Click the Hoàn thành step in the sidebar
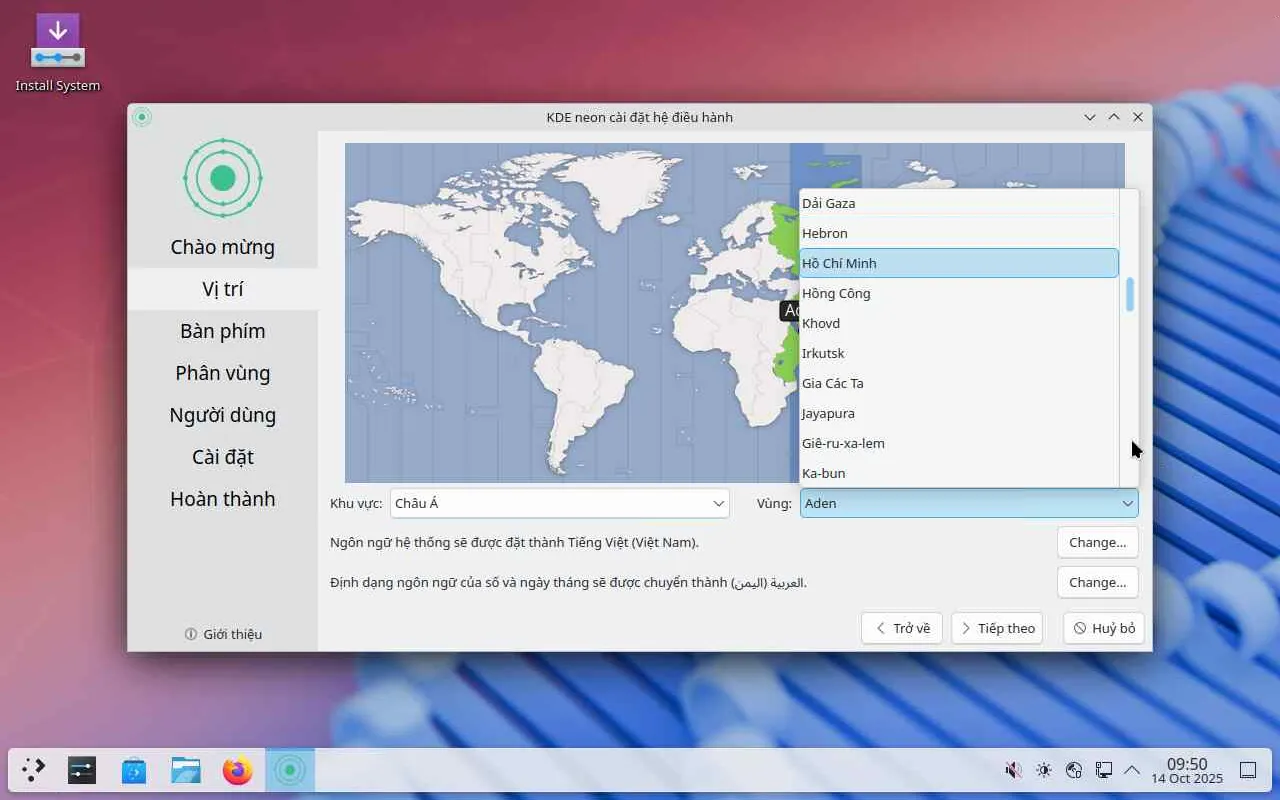The width and height of the screenshot is (1280, 800). [223, 499]
